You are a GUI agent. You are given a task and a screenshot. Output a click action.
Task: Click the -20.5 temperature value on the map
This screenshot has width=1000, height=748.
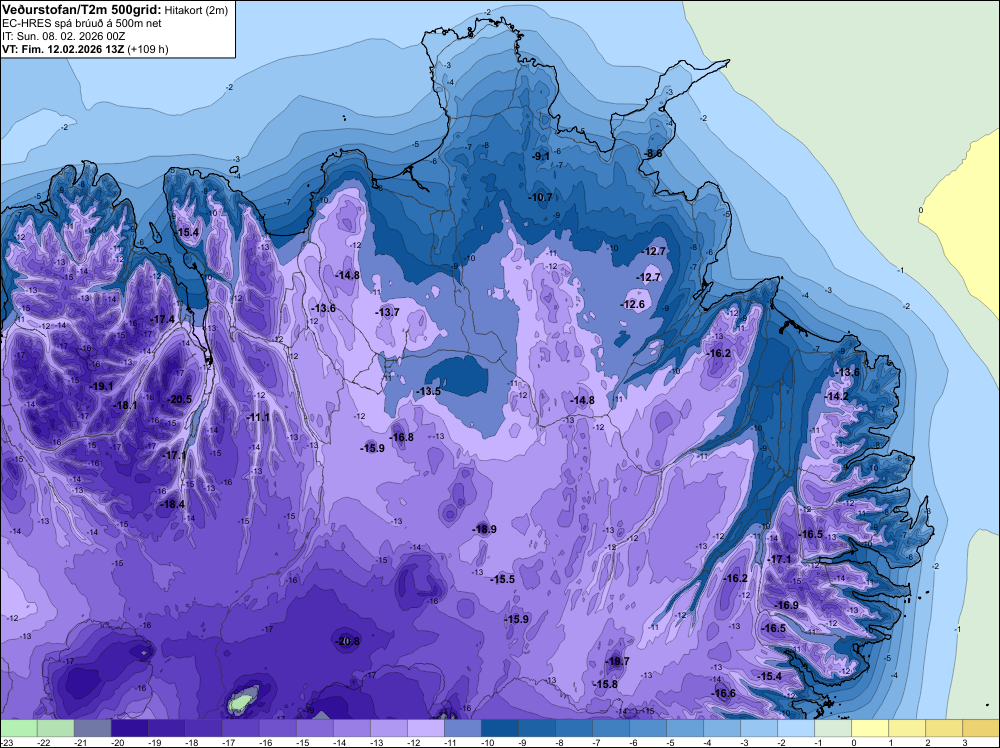(x=179, y=400)
